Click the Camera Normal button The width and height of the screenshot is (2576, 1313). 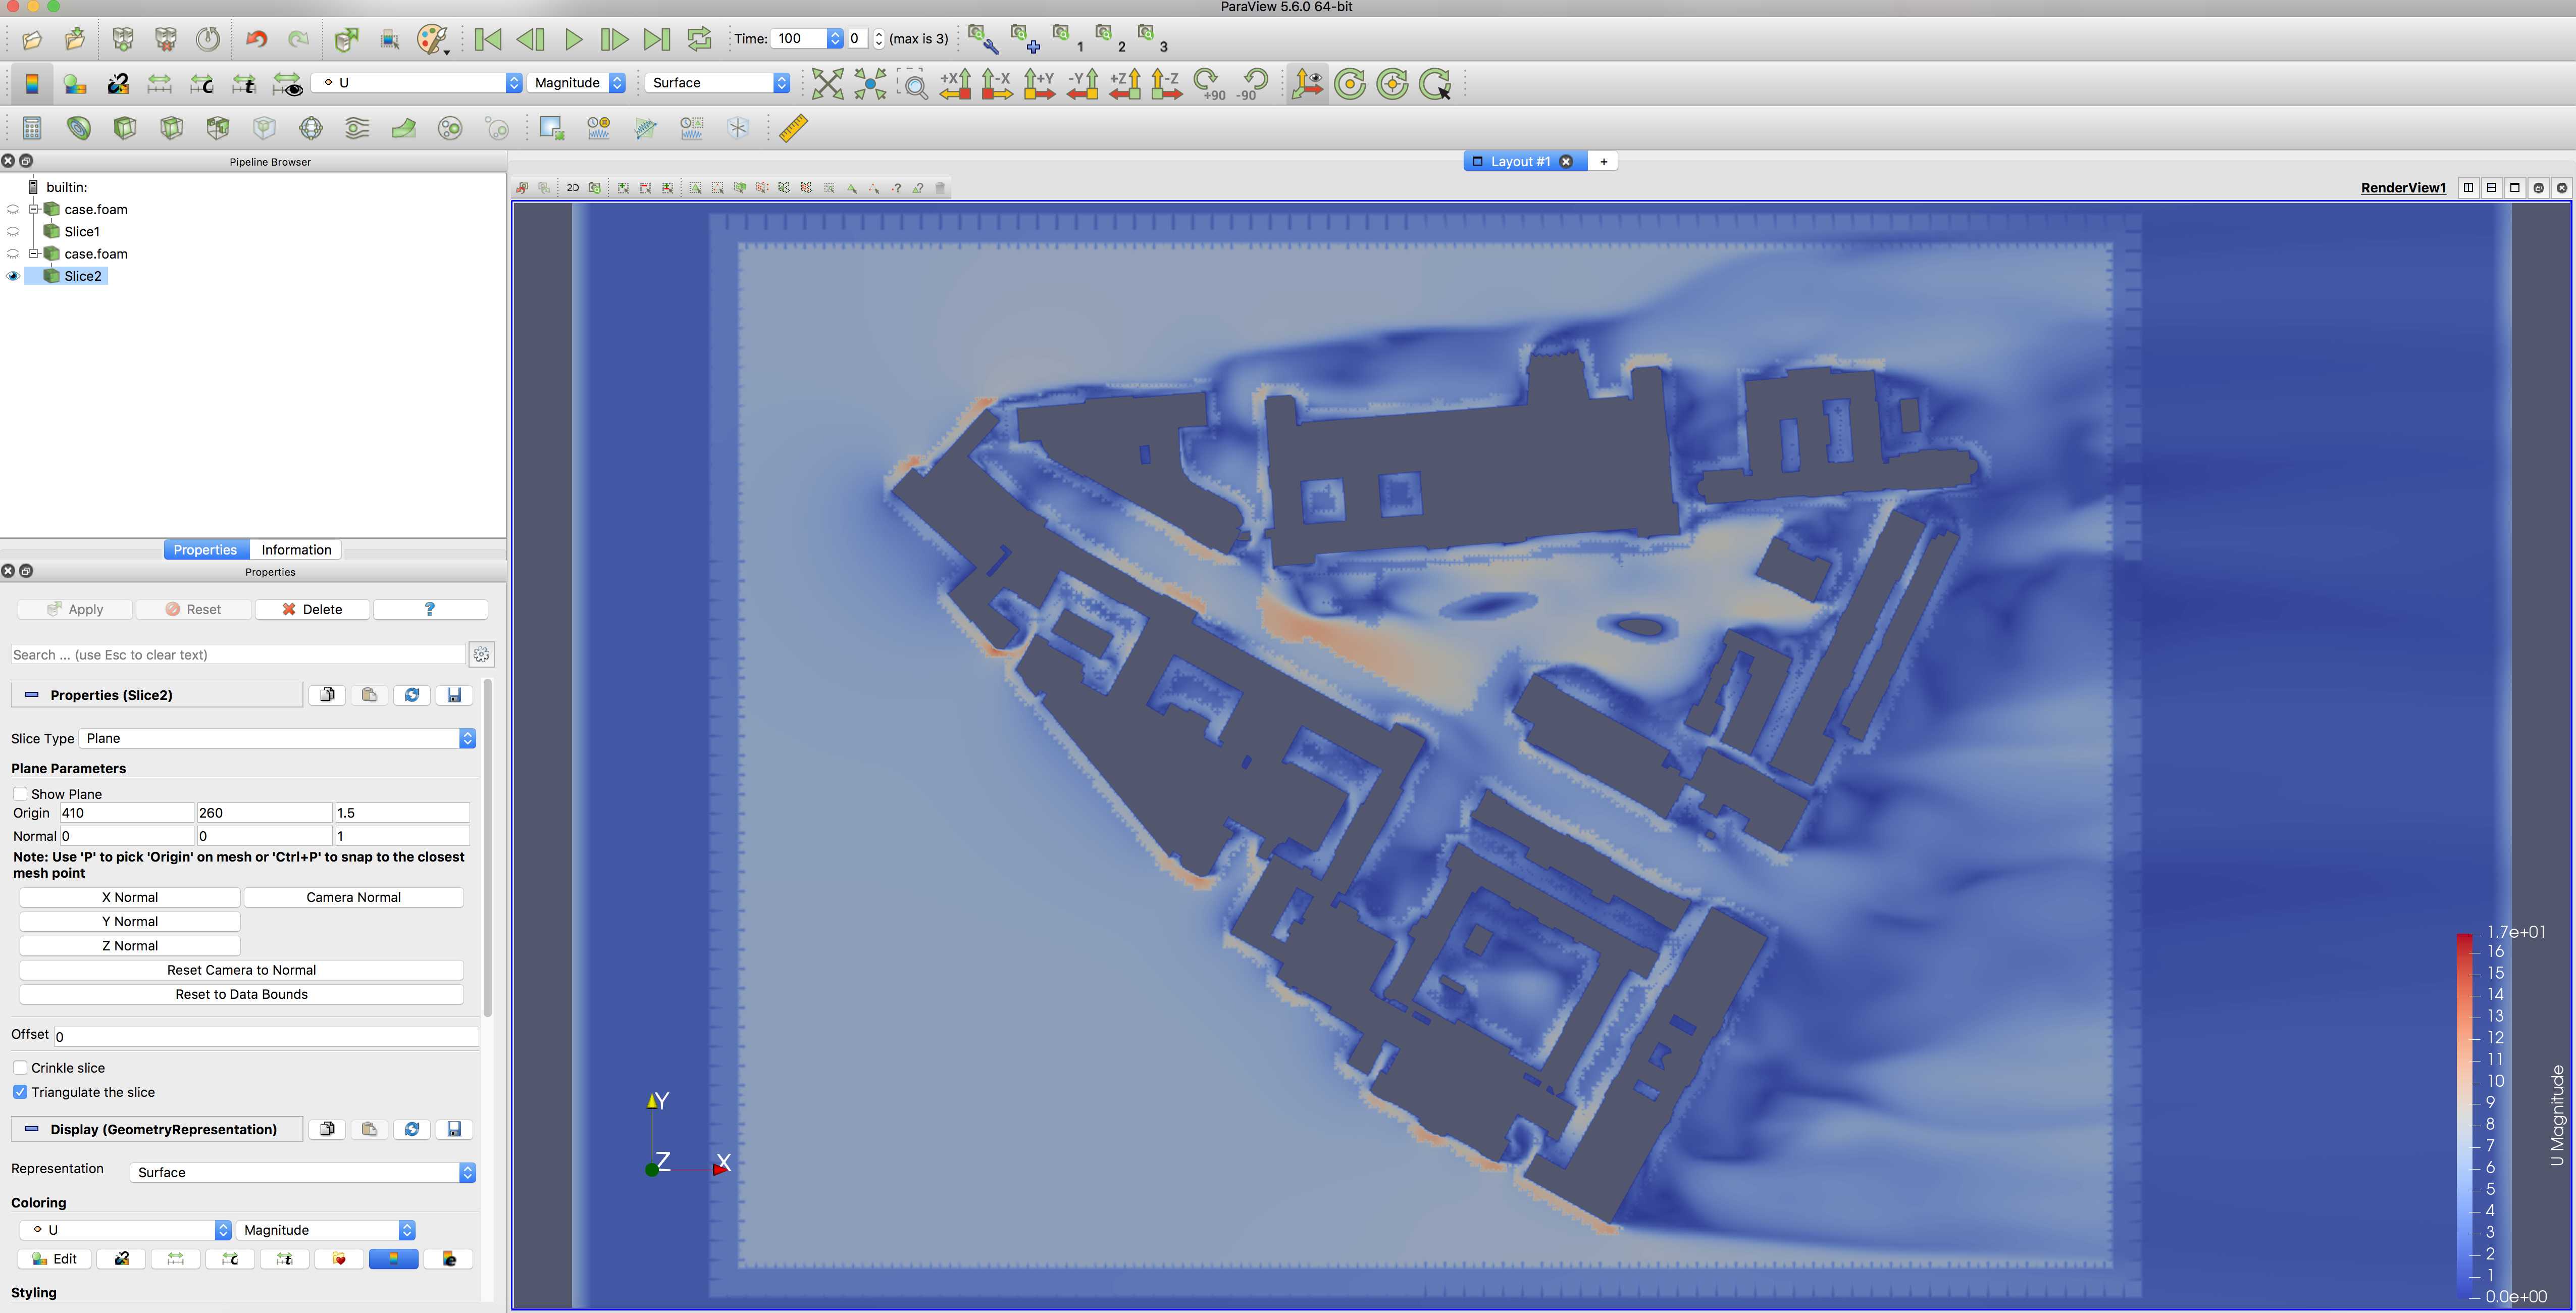[353, 897]
